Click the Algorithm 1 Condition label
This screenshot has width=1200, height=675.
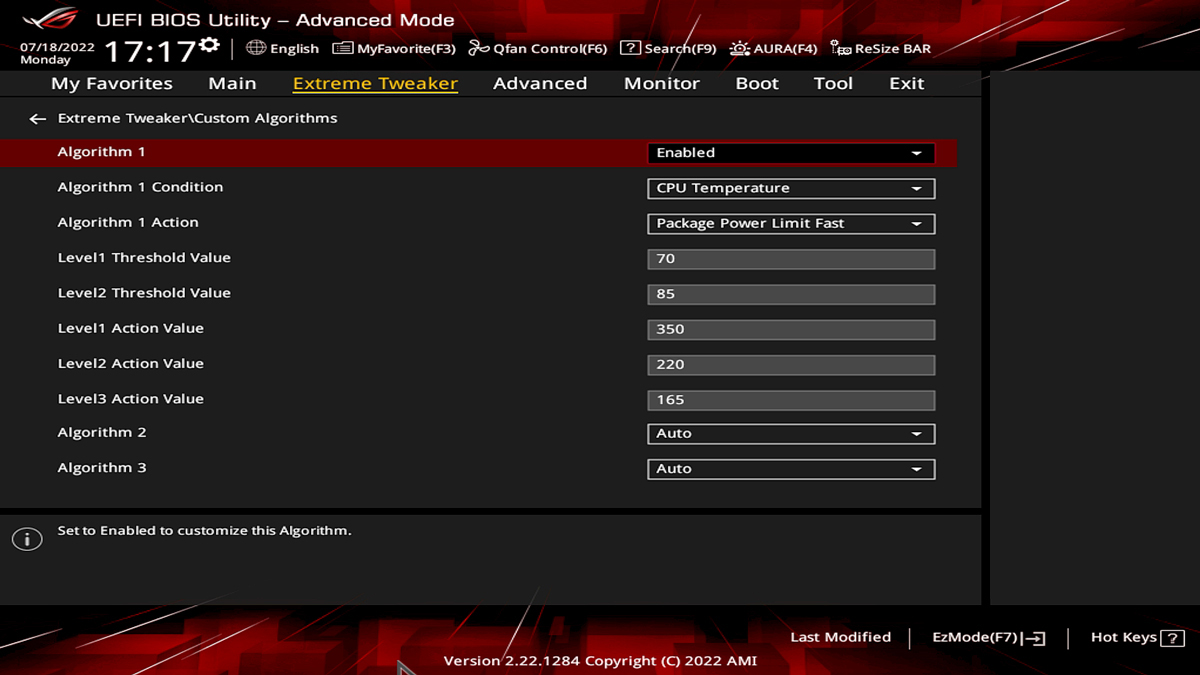140,187
